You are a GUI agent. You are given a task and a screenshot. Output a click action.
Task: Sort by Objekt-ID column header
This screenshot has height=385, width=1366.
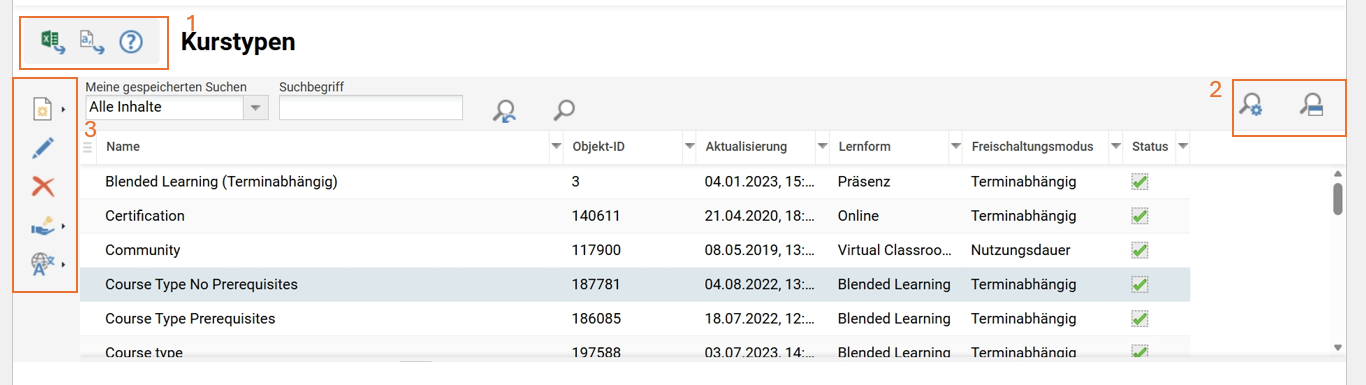[599, 147]
